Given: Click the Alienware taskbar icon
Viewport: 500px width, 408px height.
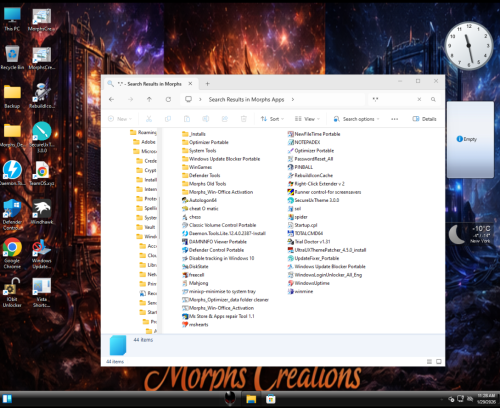Looking at the screenshot, I should [x=230, y=398].
